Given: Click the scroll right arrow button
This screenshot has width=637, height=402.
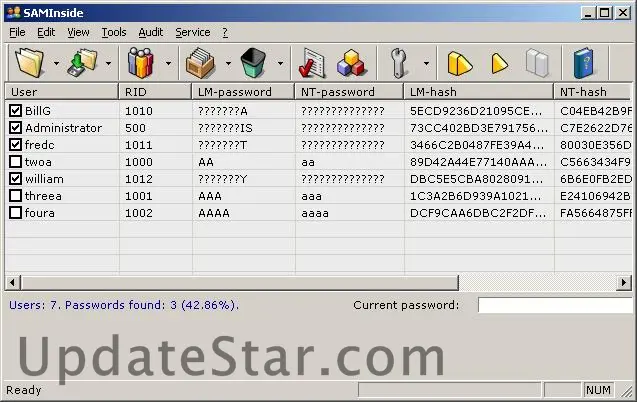Looking at the screenshot, I should tap(624, 282).
